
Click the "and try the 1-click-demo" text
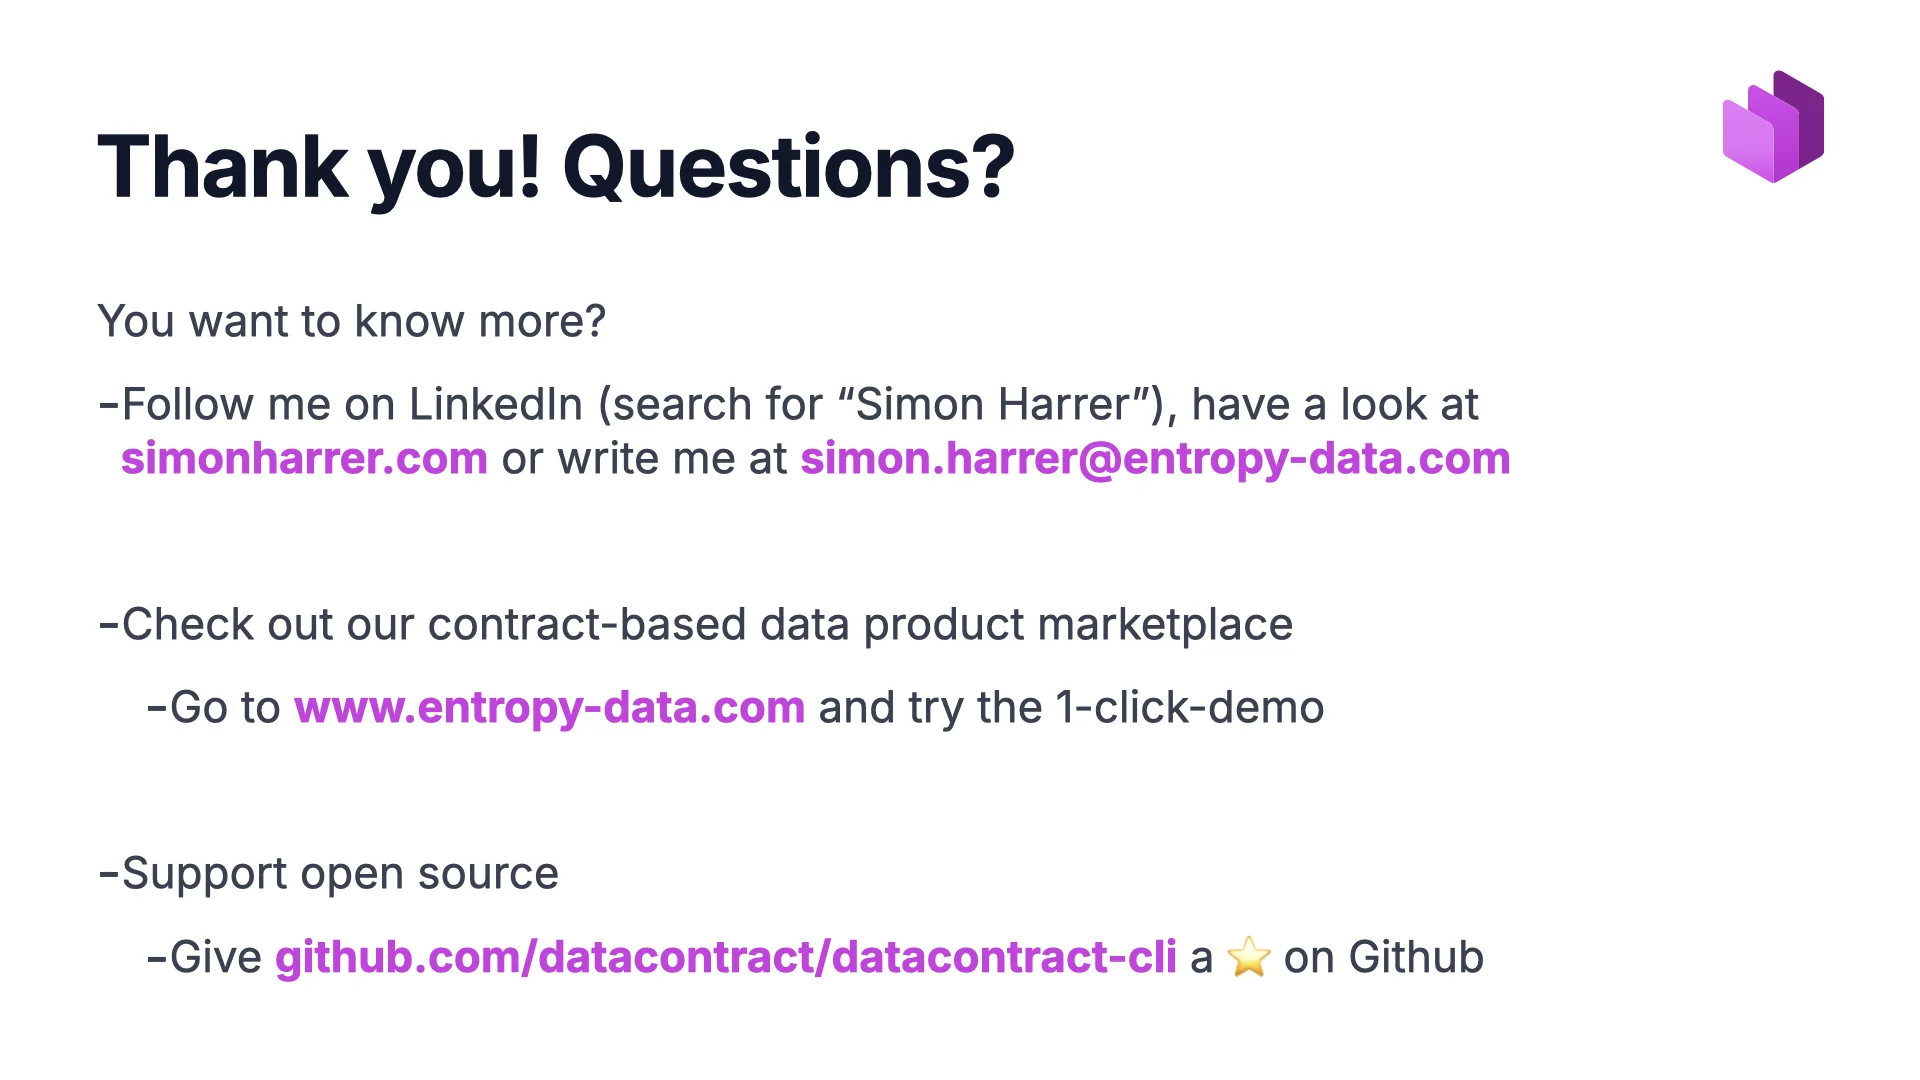click(1071, 708)
